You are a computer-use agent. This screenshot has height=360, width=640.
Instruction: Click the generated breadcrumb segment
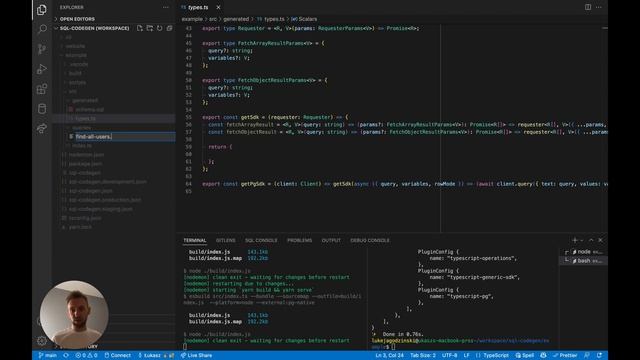point(236,19)
